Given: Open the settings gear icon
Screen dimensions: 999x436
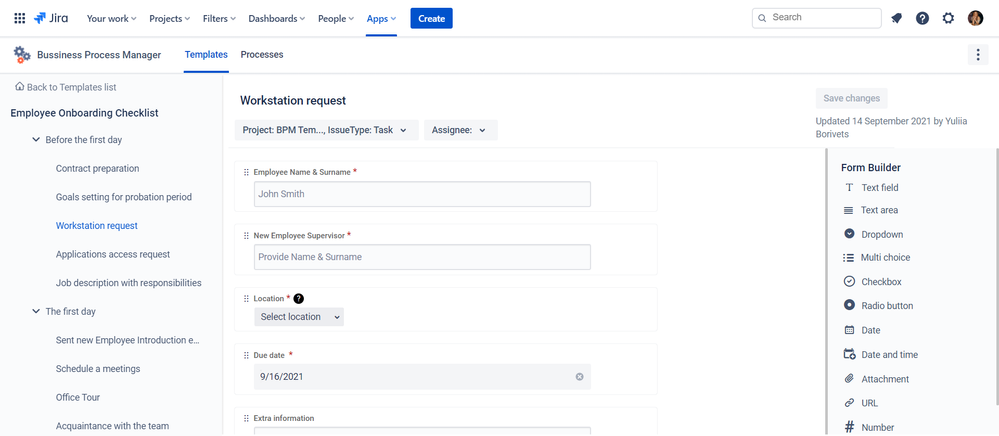Looking at the screenshot, I should coord(948,18).
